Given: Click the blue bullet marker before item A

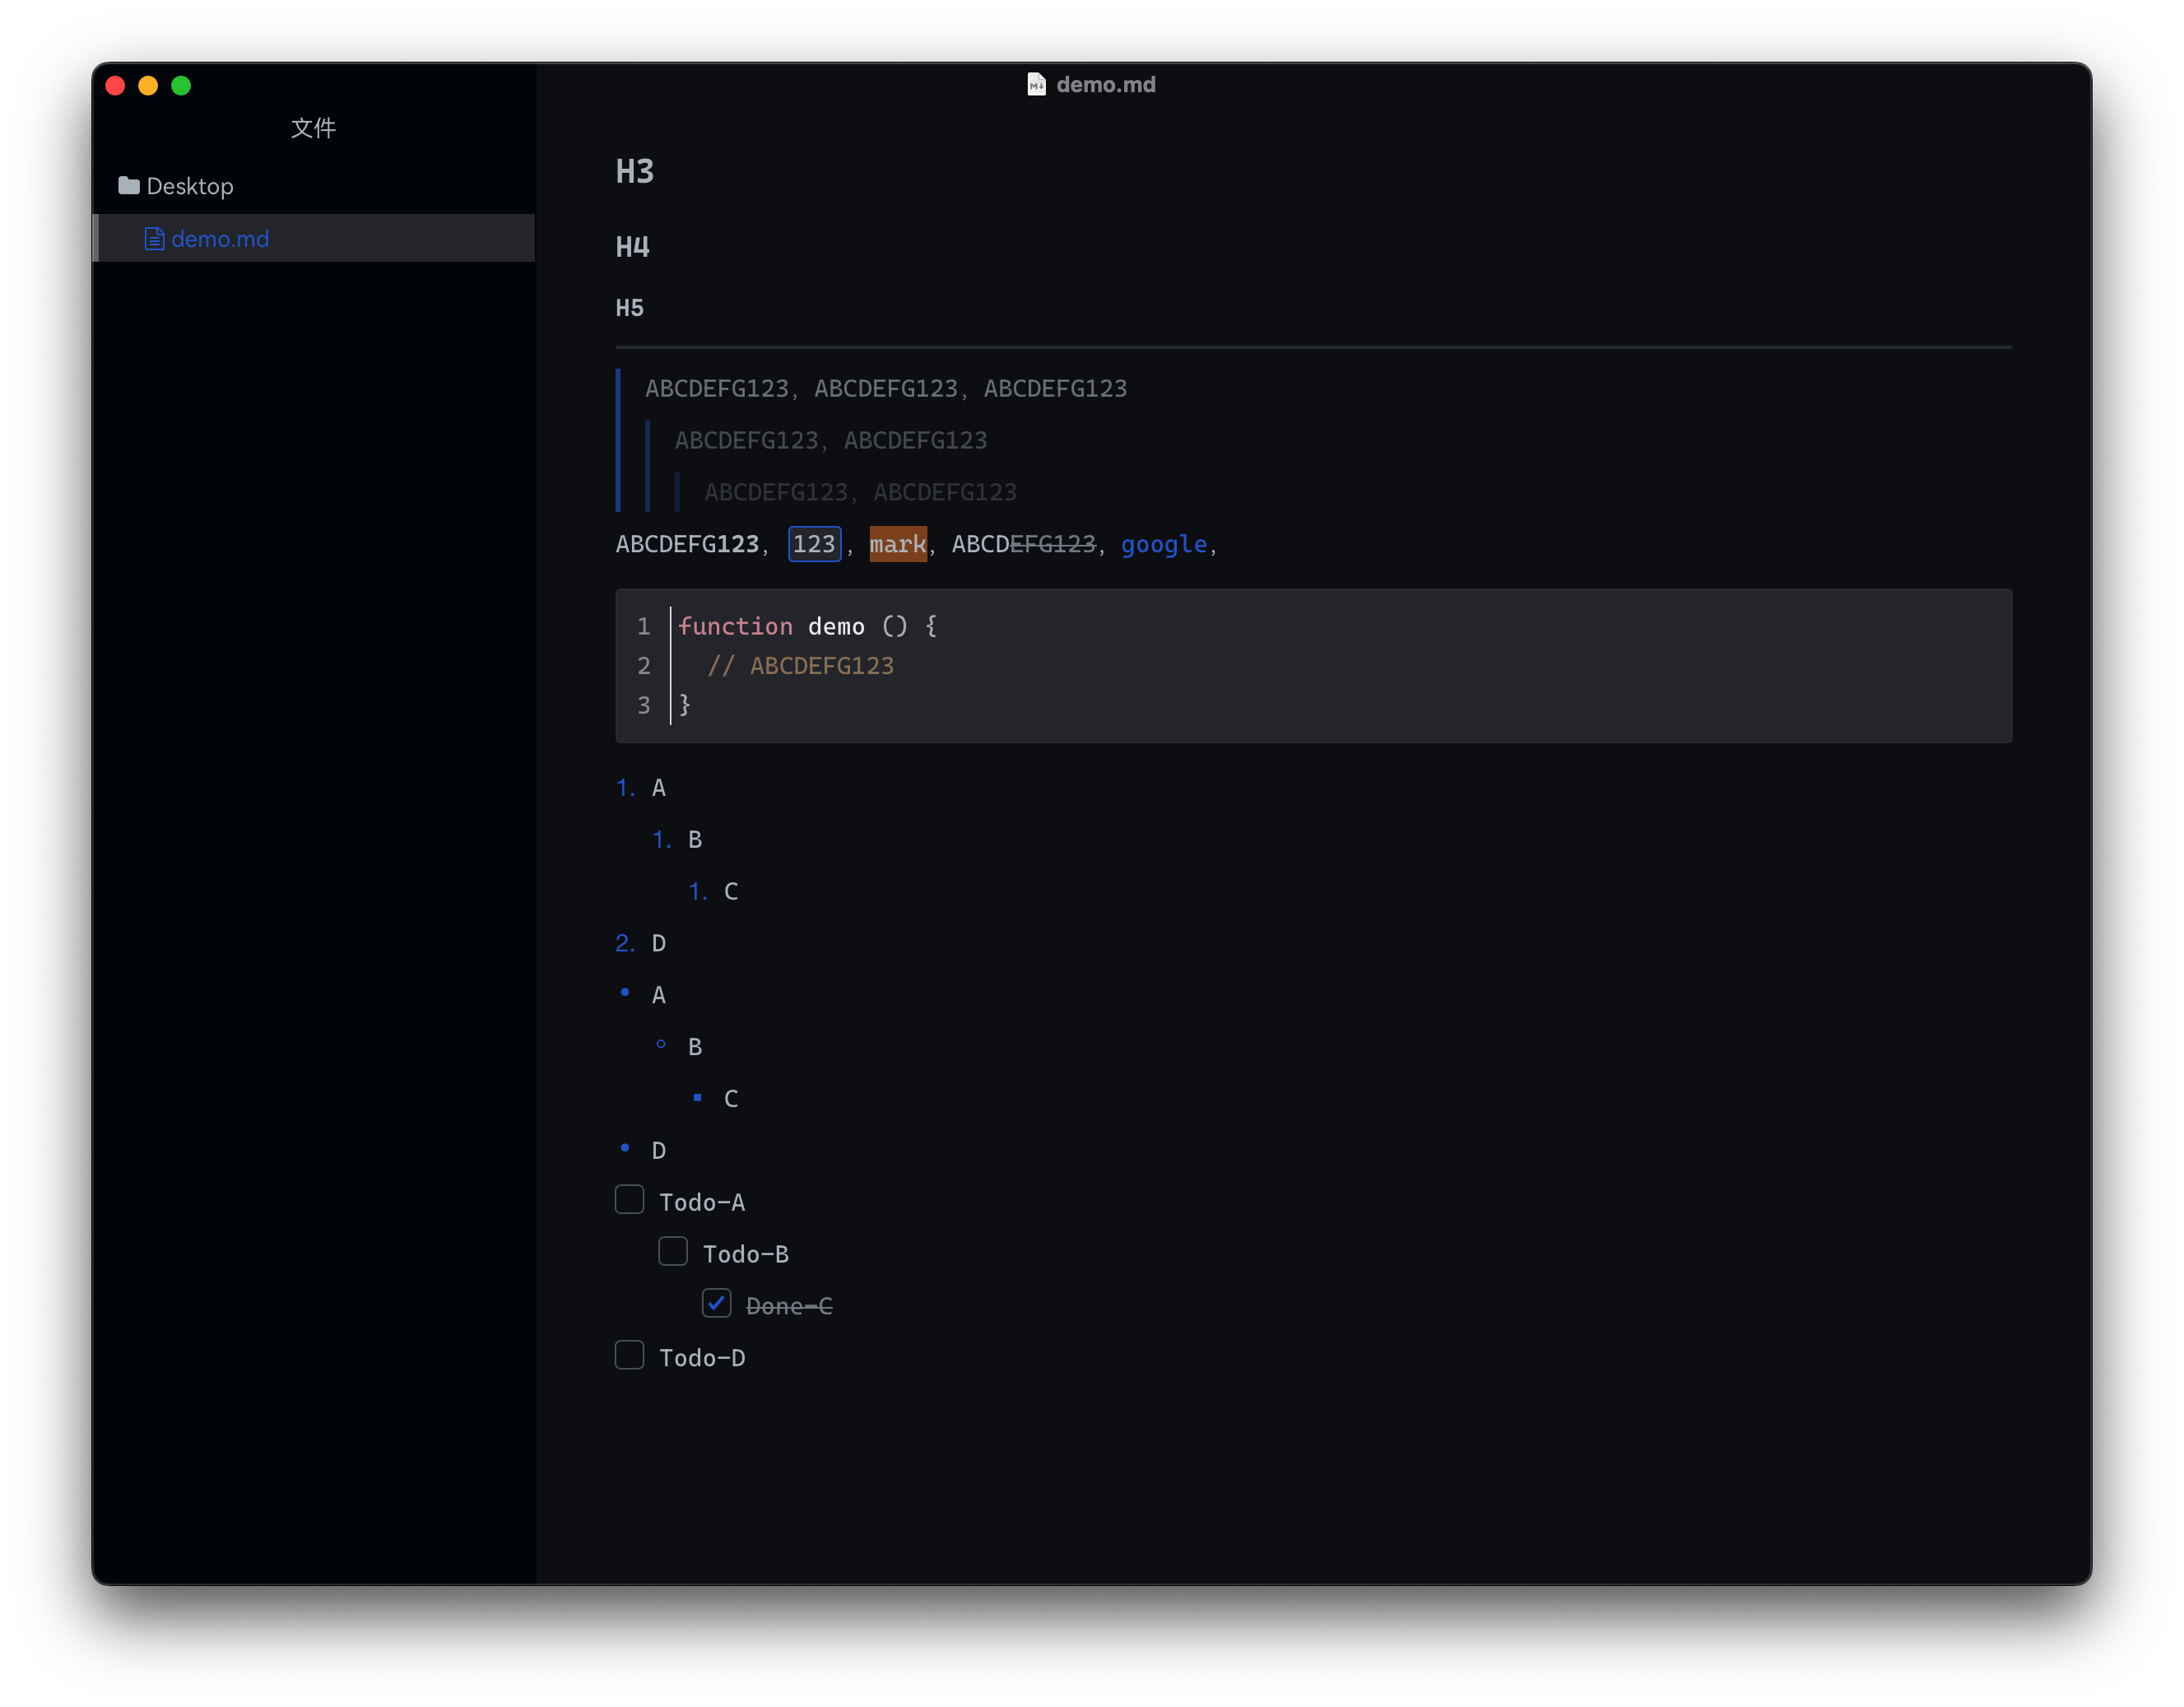Looking at the screenshot, I should 625,992.
